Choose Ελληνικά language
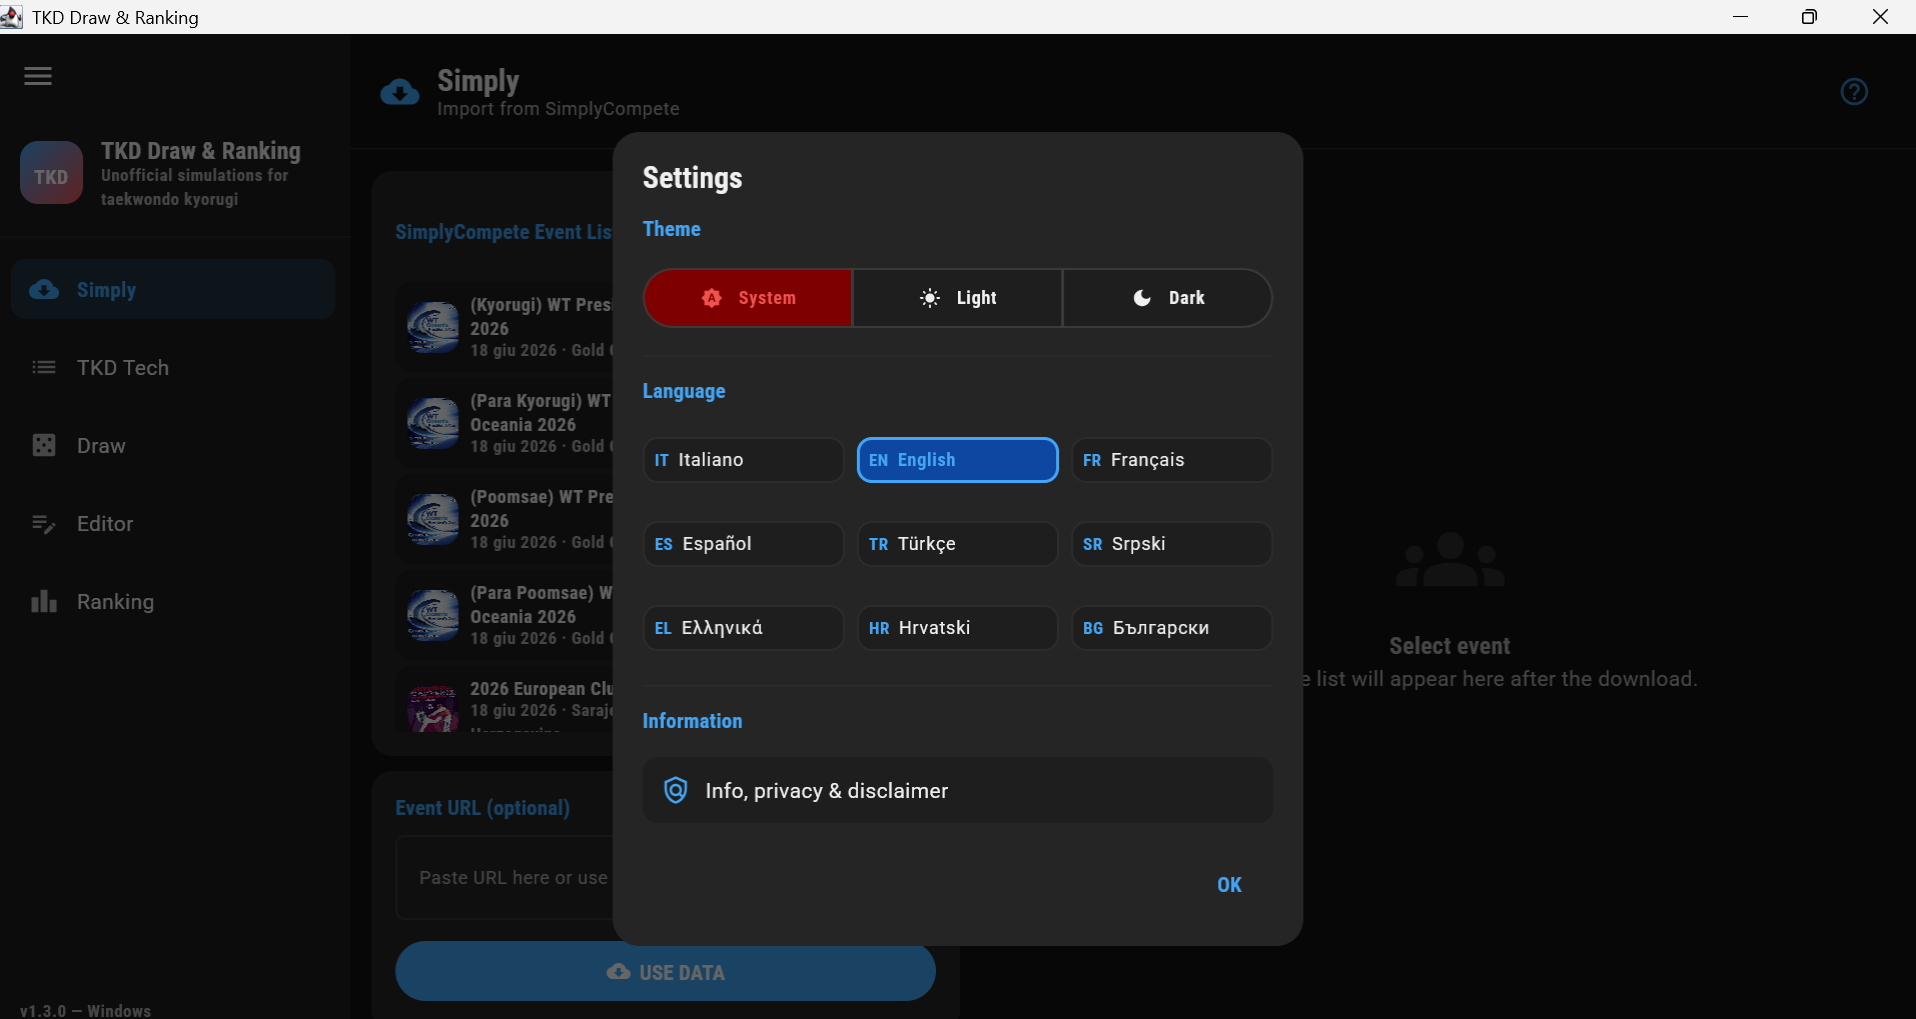 coord(743,628)
